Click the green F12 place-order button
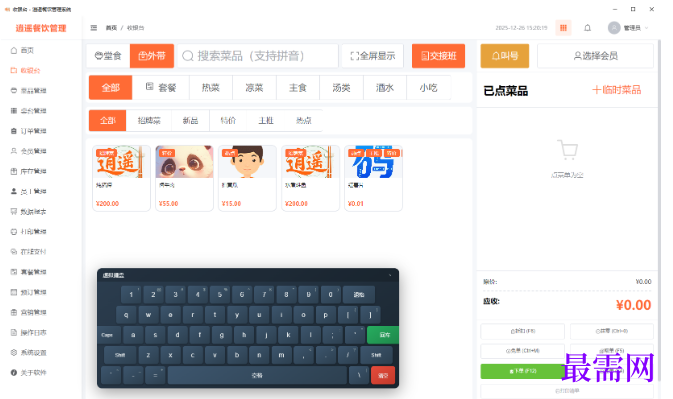The width and height of the screenshot is (673, 399). pos(522,371)
